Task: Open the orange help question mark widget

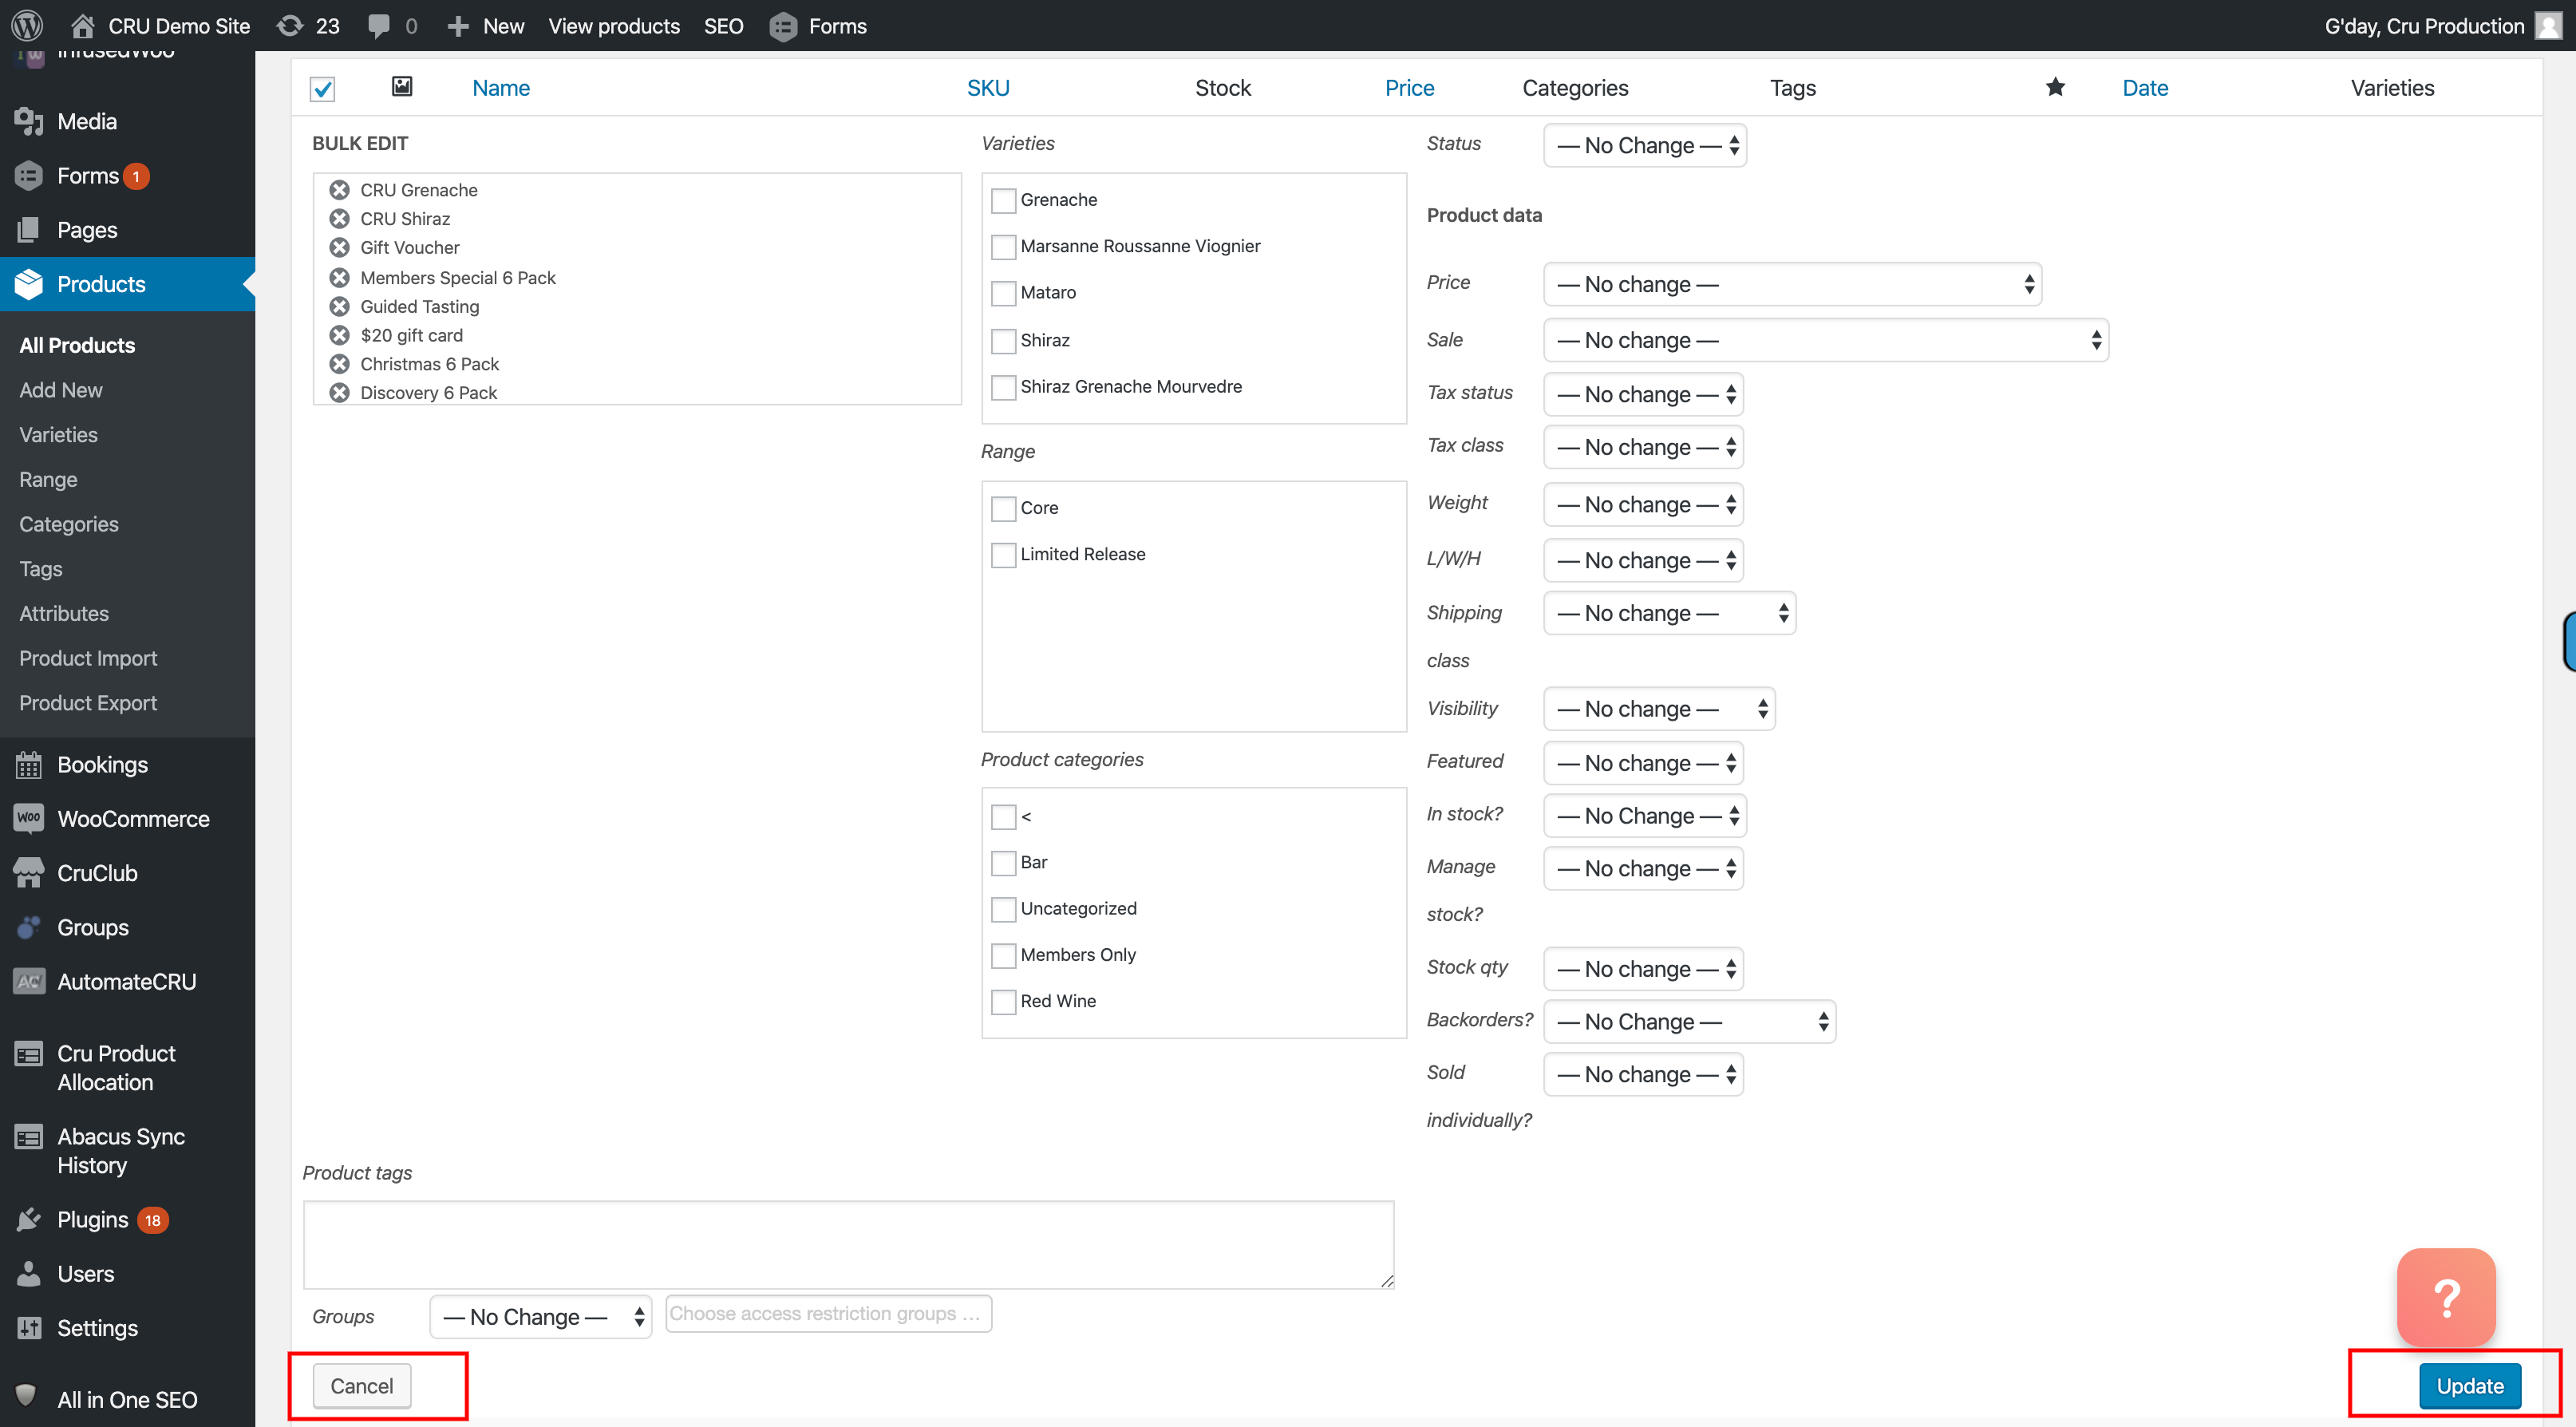Action: click(x=2446, y=1298)
